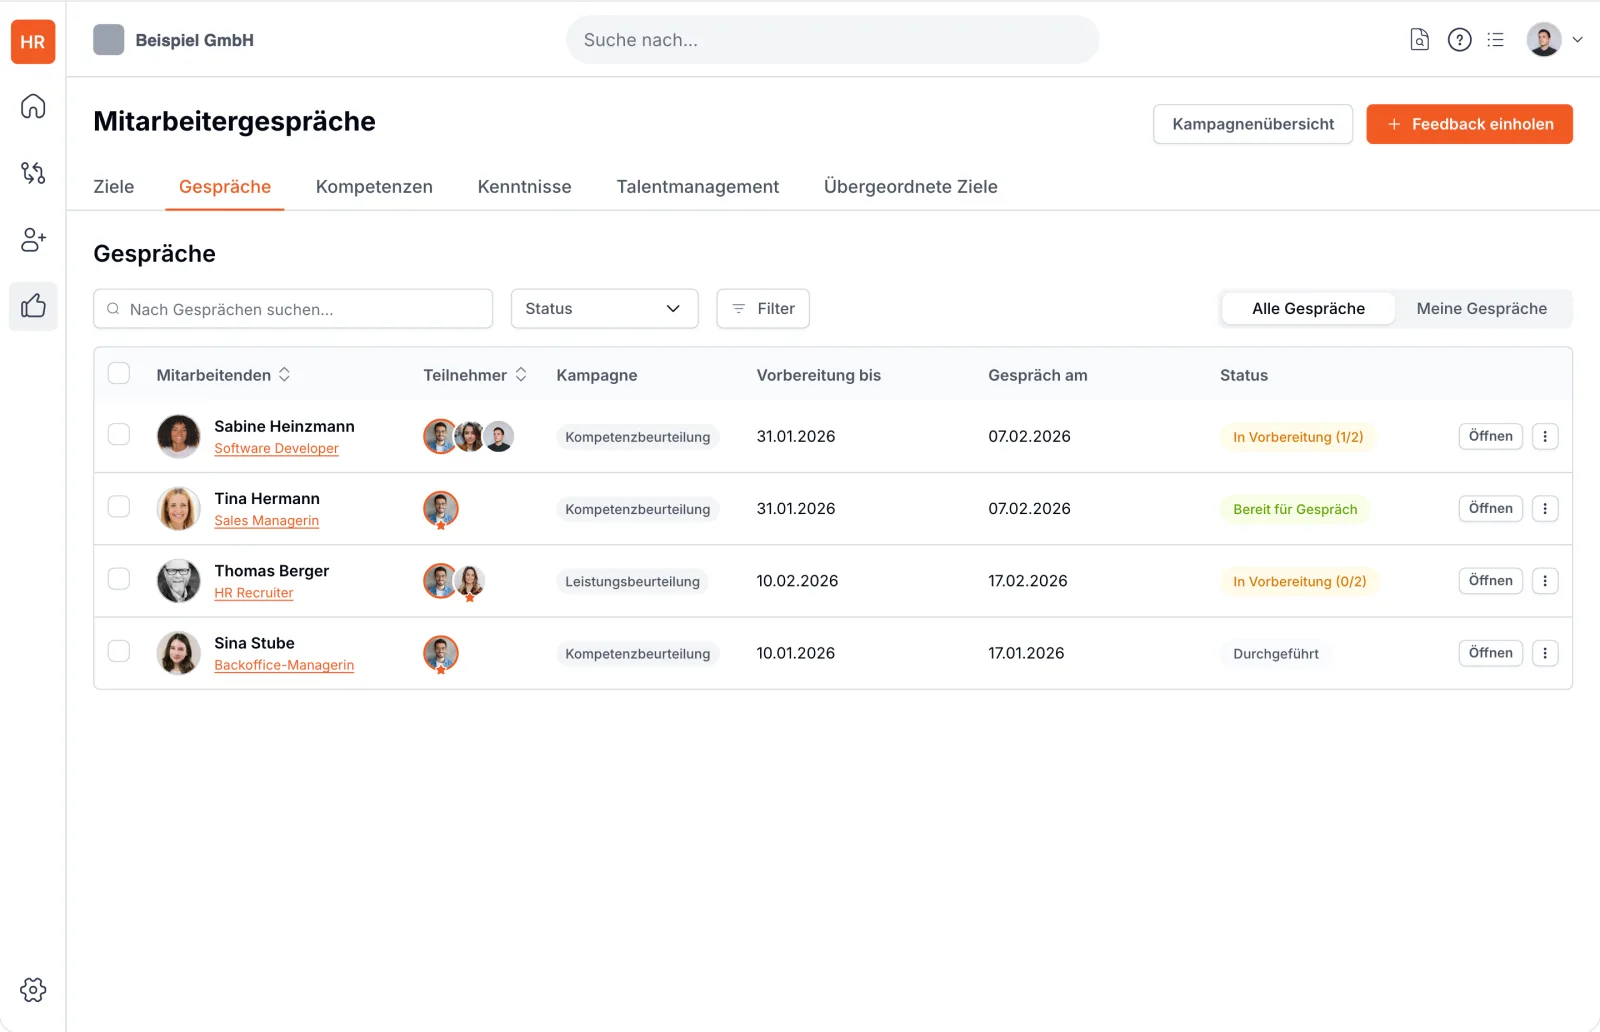Screen dimensions: 1600x1032
Task: Sort by Mitarbeitenden column arrows
Action: point(285,374)
